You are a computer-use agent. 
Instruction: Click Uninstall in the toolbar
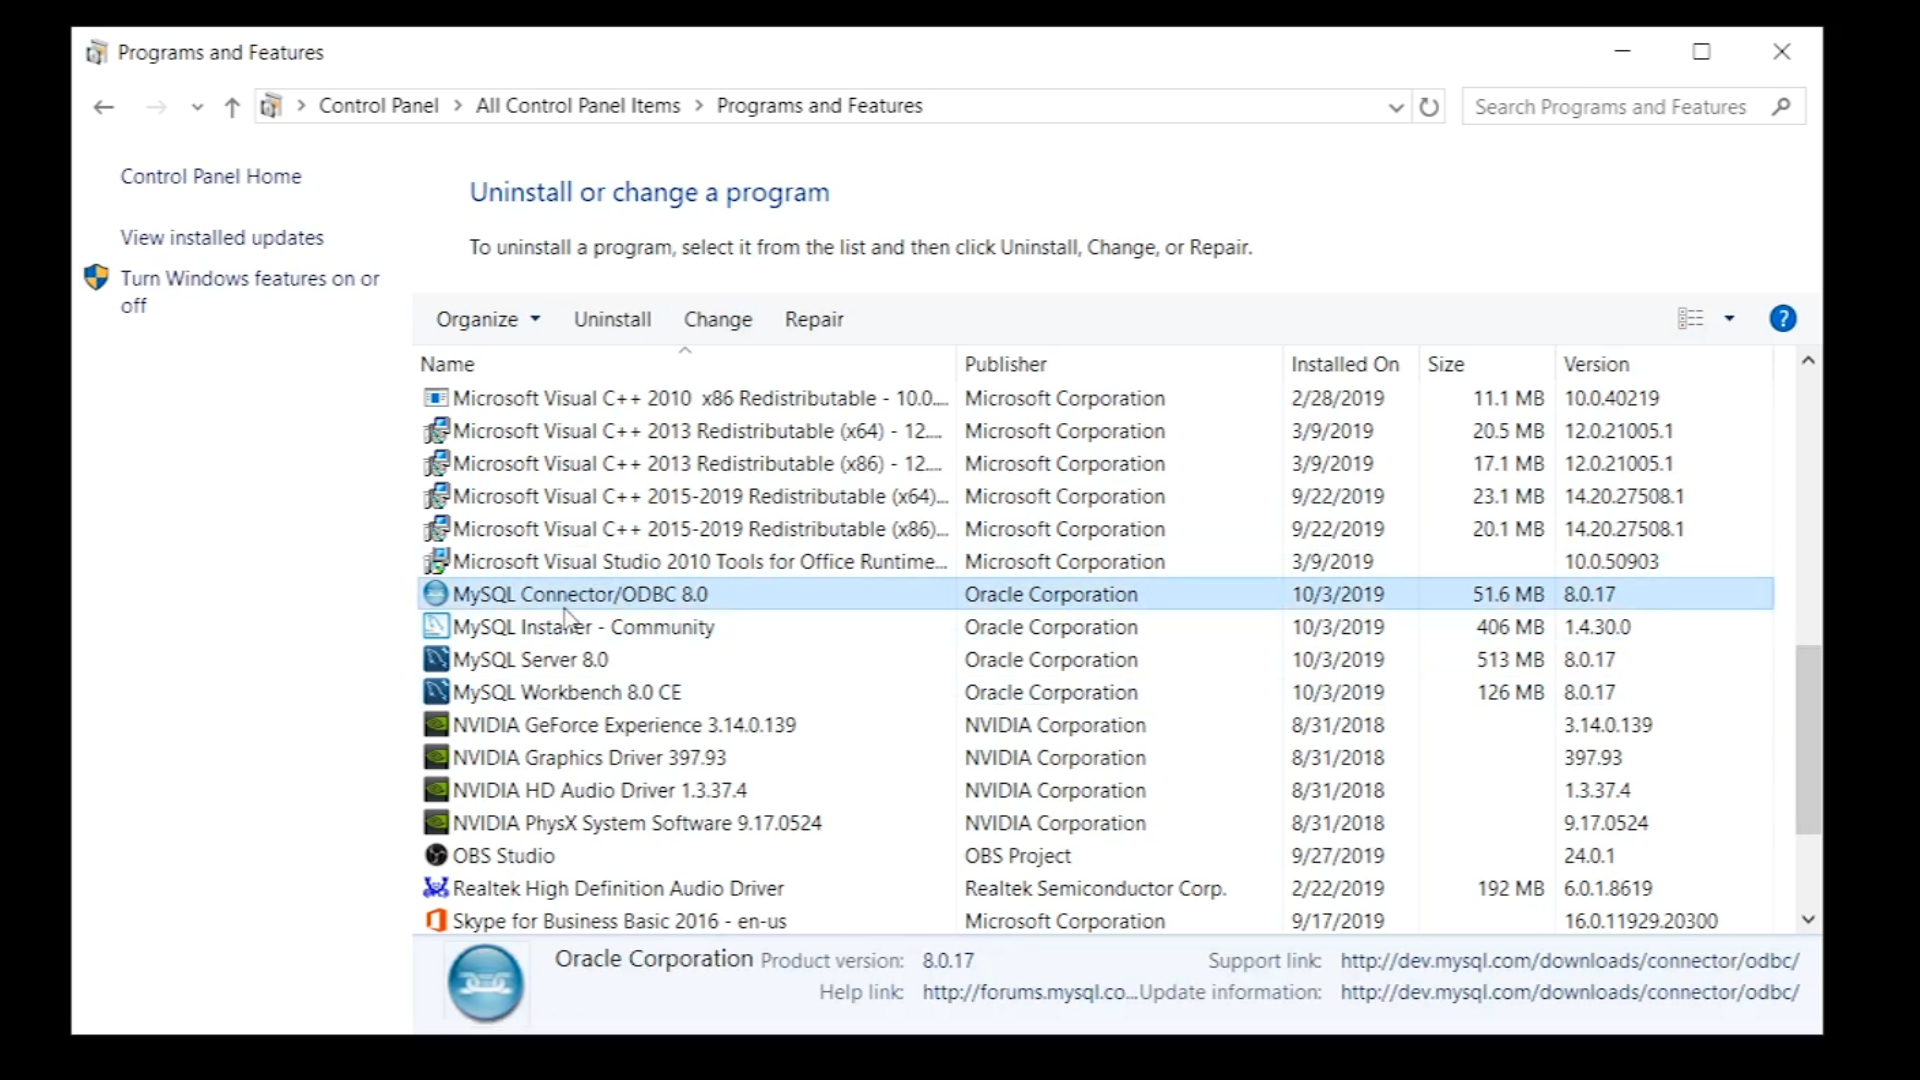pos(612,319)
